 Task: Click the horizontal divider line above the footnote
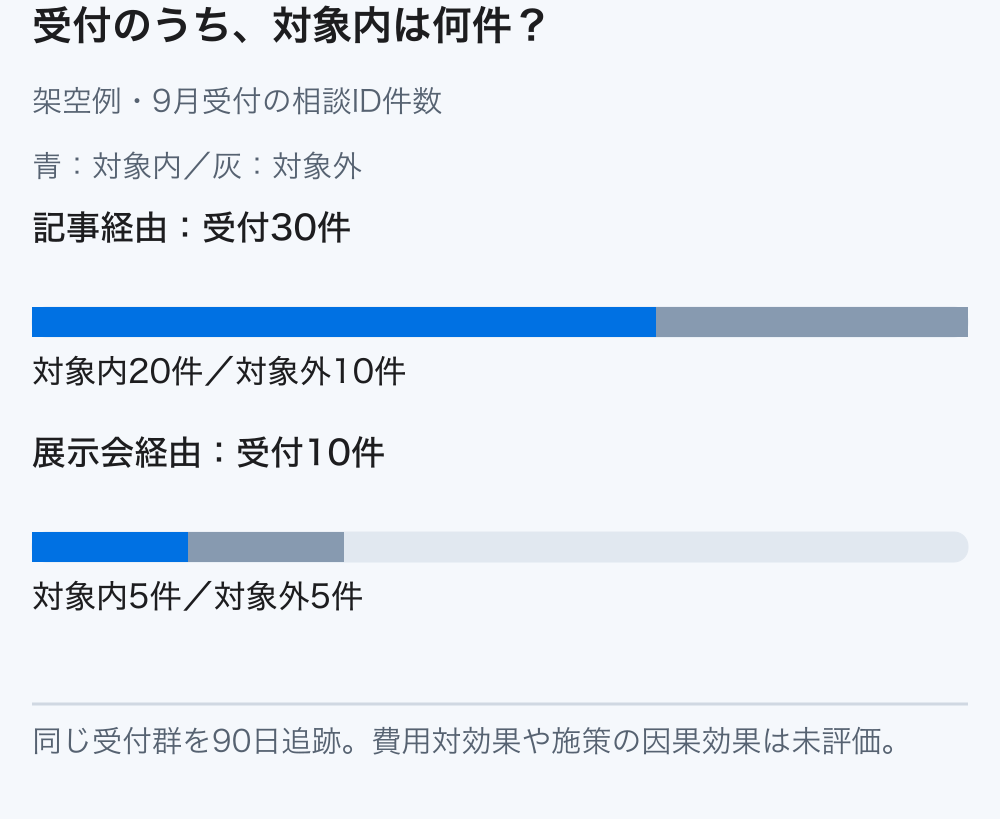[500, 704]
